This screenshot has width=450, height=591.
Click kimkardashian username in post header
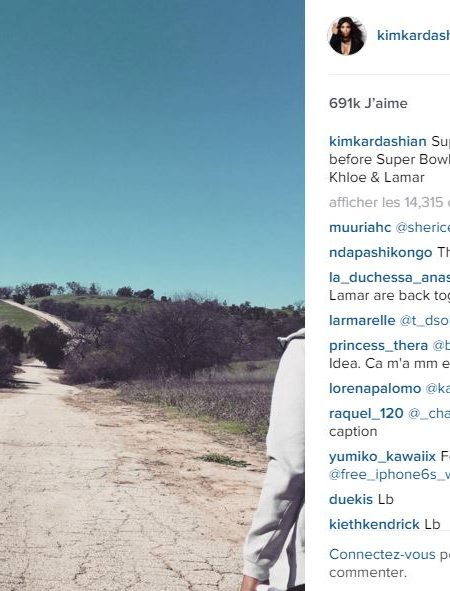[x=413, y=35]
